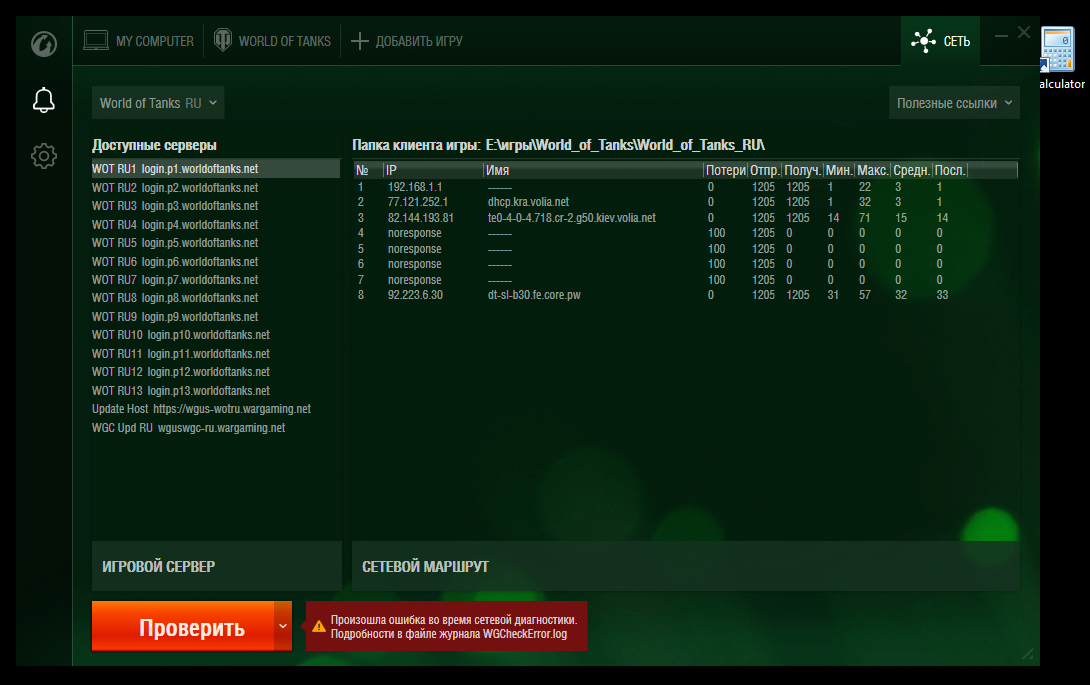
Task: Click the Средн. column header
Action: [x=911, y=170]
